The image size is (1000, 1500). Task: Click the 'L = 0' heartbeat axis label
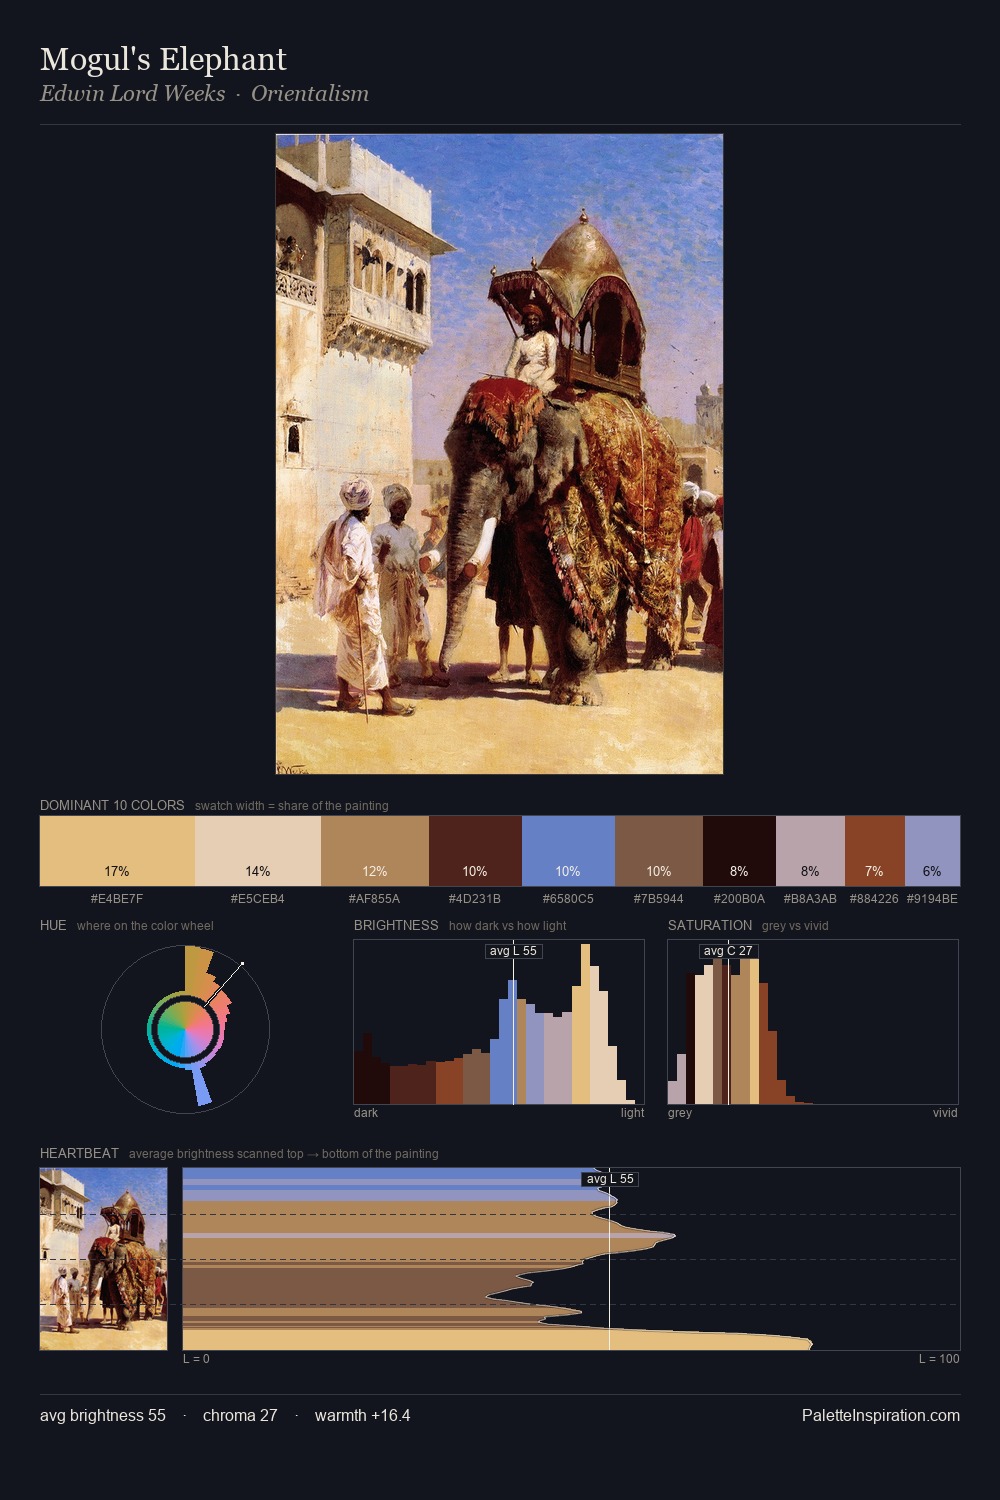point(196,1359)
